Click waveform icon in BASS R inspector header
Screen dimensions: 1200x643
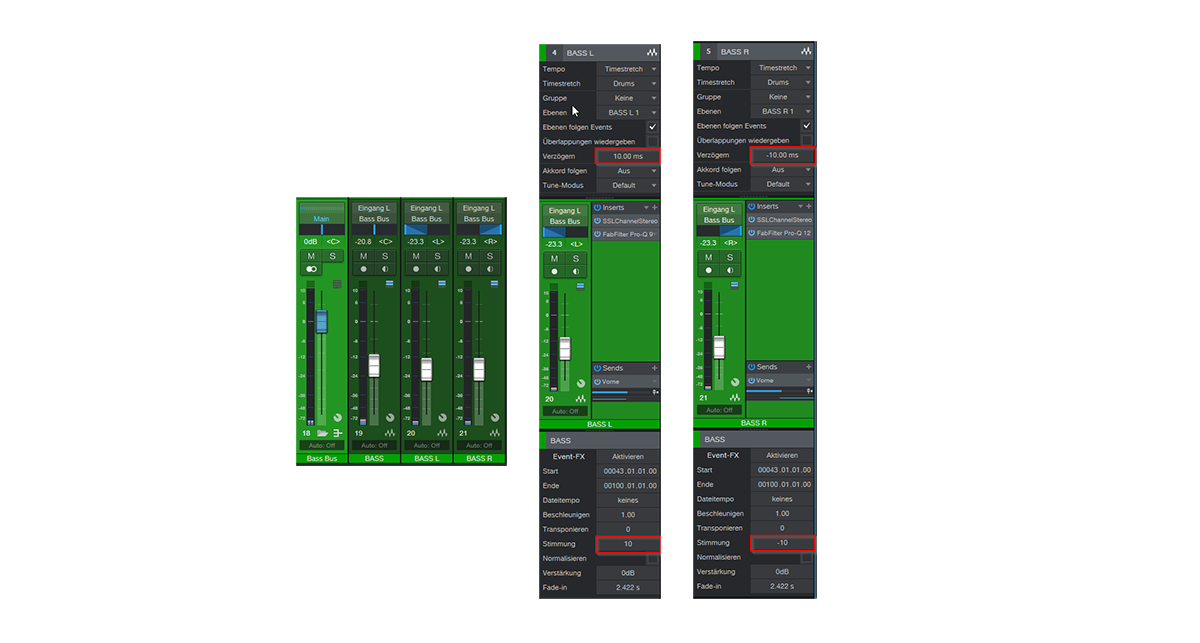point(806,51)
